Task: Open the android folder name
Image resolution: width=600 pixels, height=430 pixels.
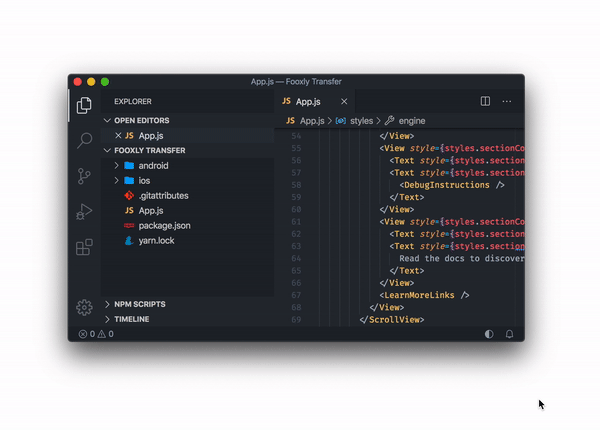Action: pos(153,165)
